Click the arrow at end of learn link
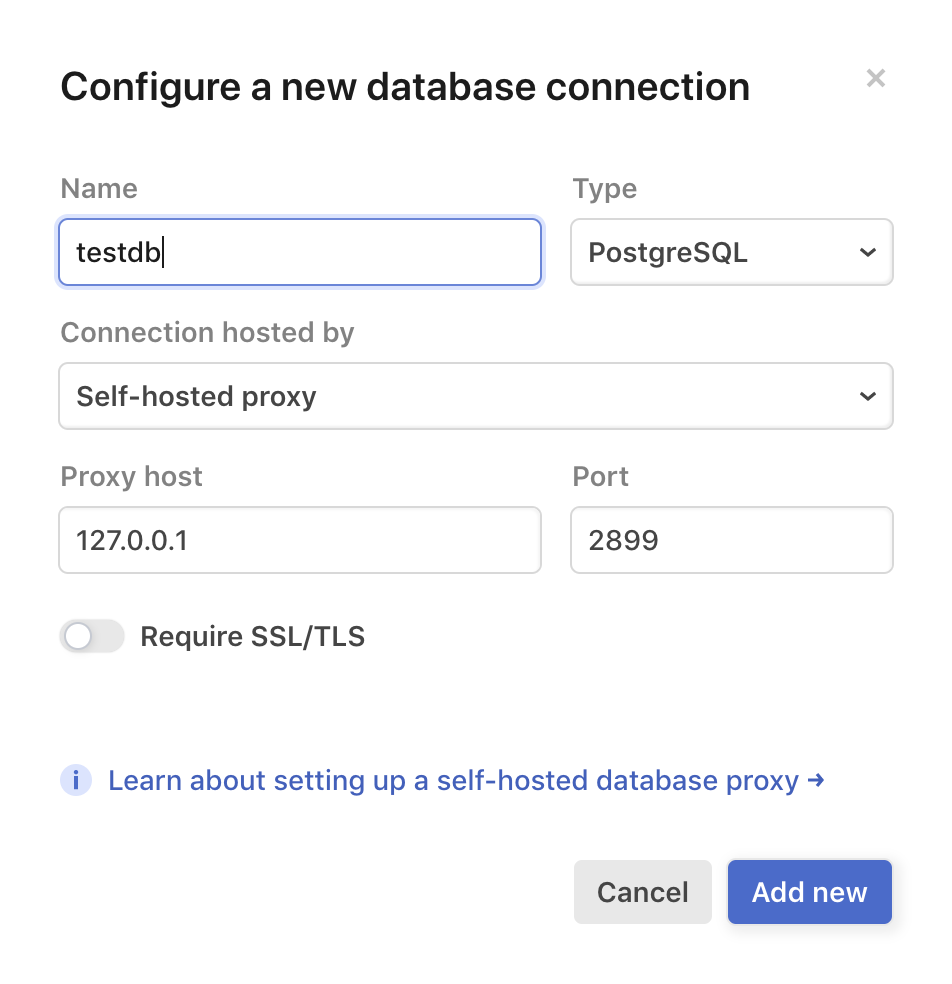The image size is (952, 984). [x=818, y=780]
